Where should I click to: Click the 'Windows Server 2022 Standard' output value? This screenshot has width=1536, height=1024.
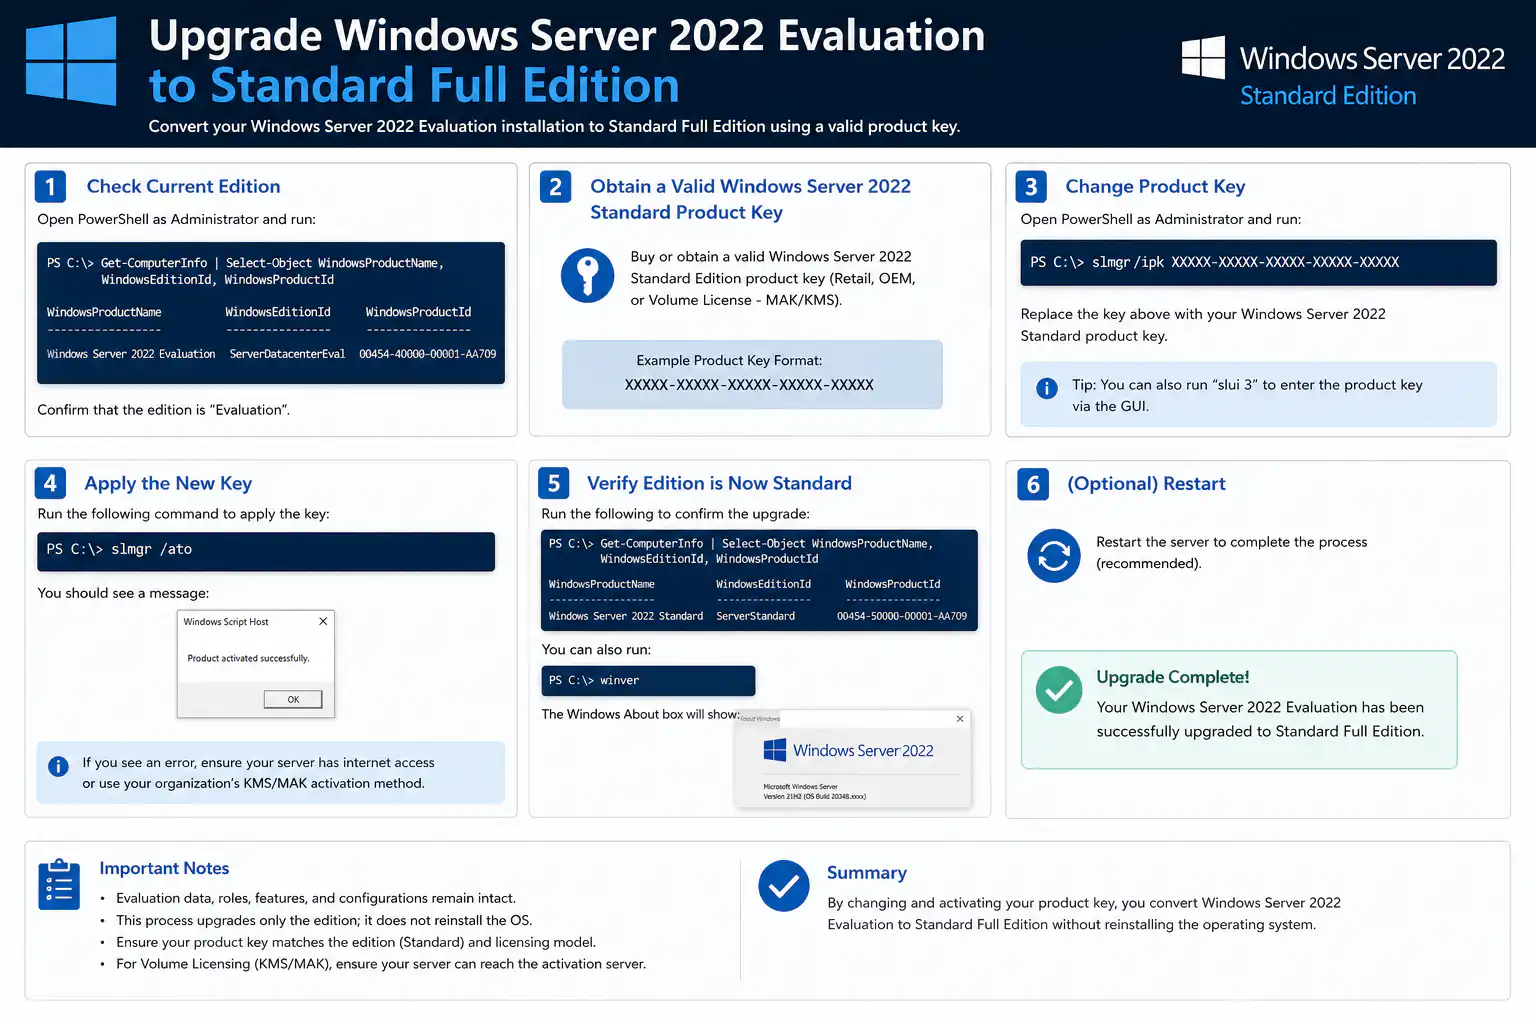[x=626, y=616]
